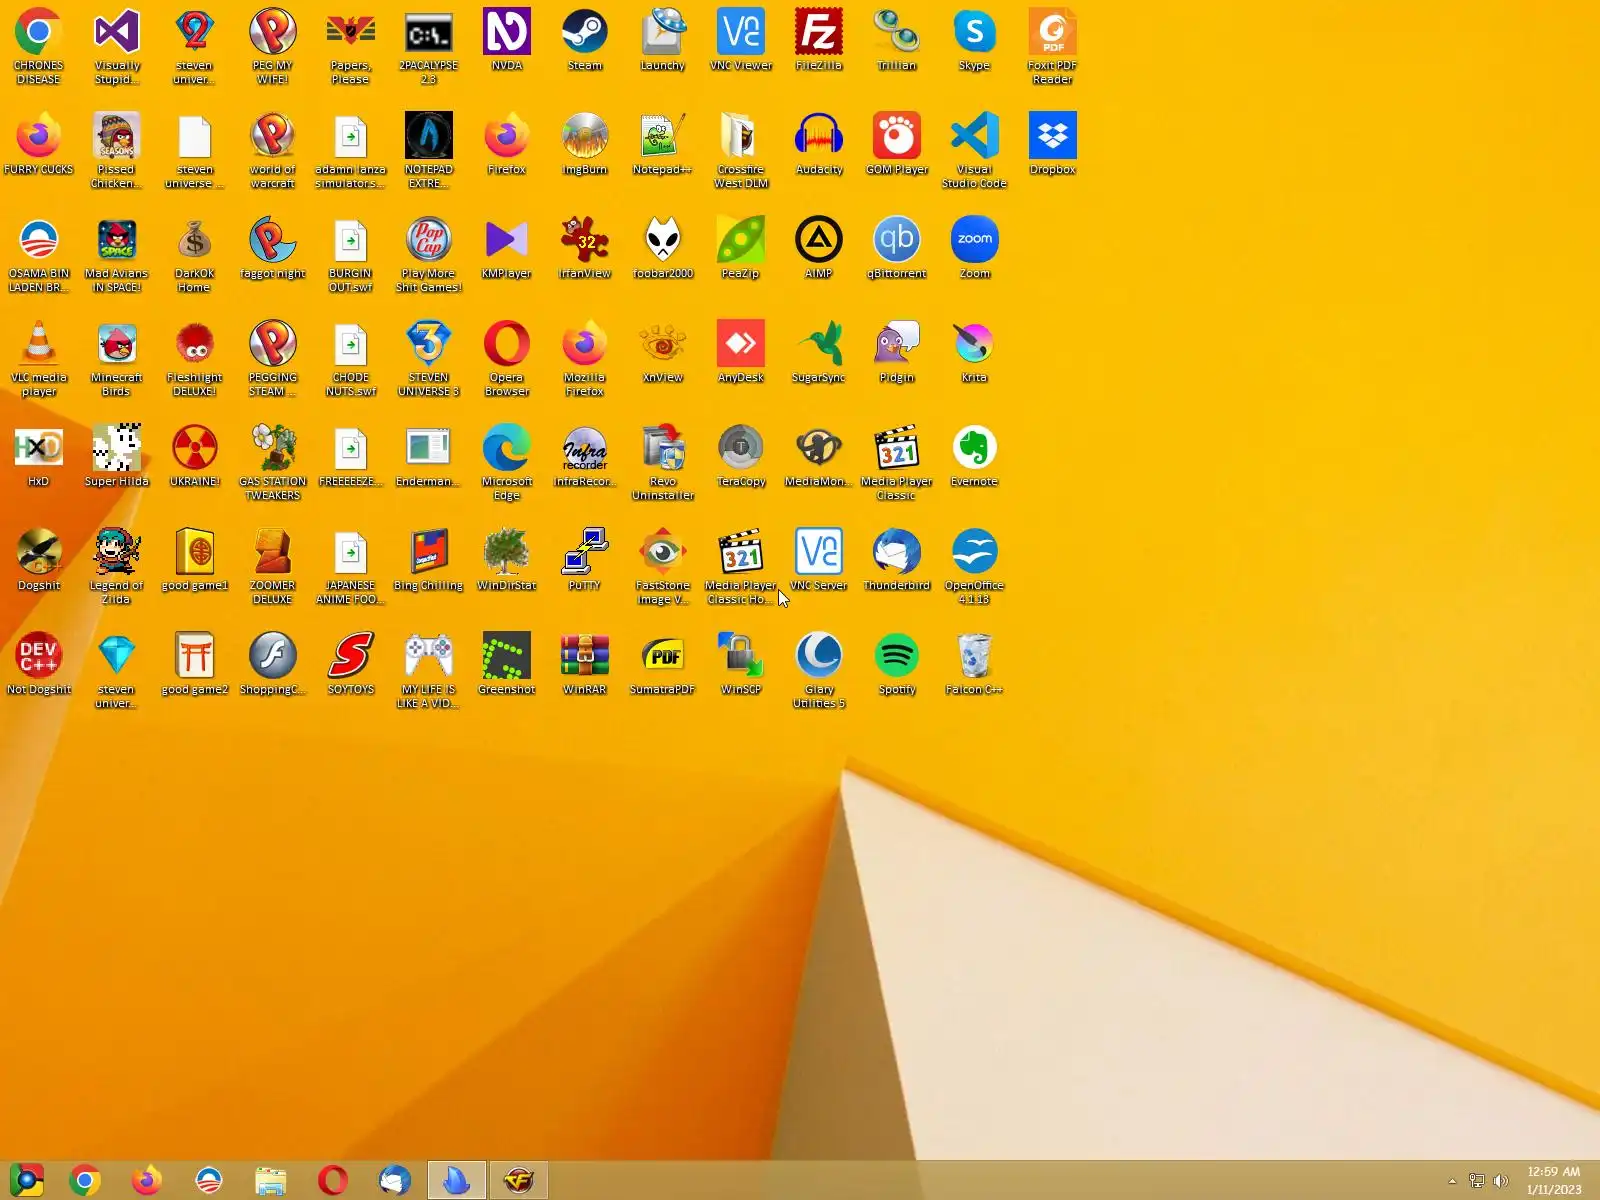Open Visual Studio Code desktop icon
This screenshot has height=1200, width=1600.
(975, 151)
